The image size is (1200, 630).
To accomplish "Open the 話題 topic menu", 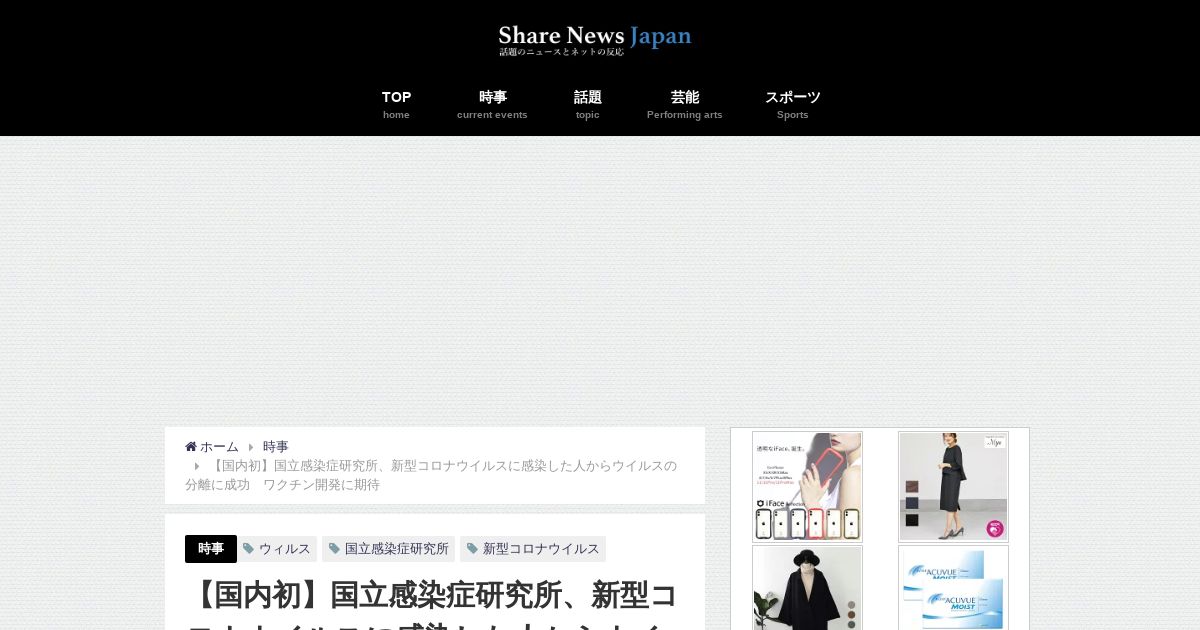I will pyautogui.click(x=588, y=104).
